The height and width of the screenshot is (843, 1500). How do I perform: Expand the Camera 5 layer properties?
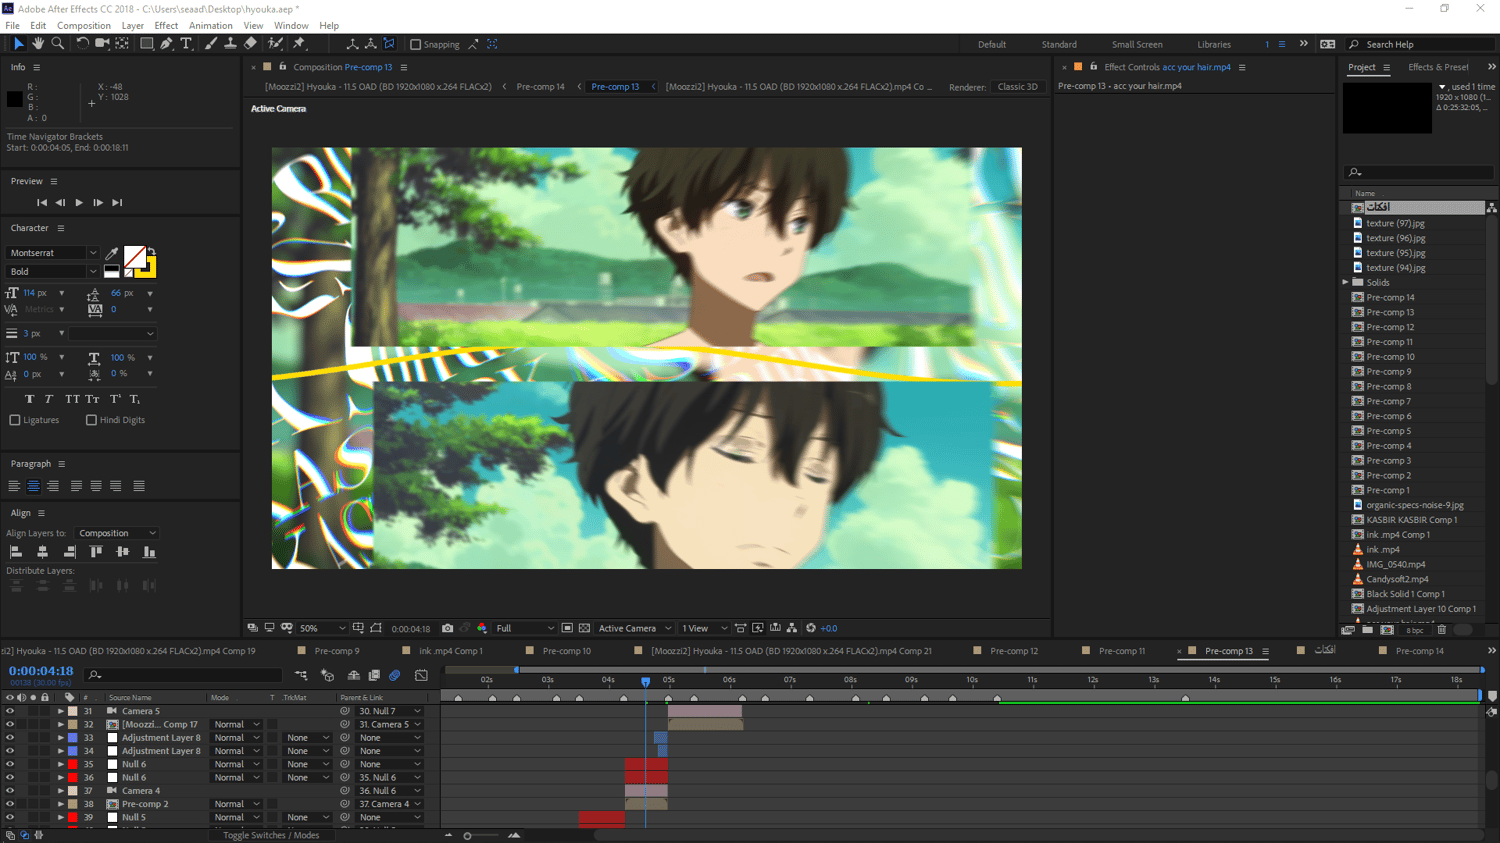click(x=61, y=711)
